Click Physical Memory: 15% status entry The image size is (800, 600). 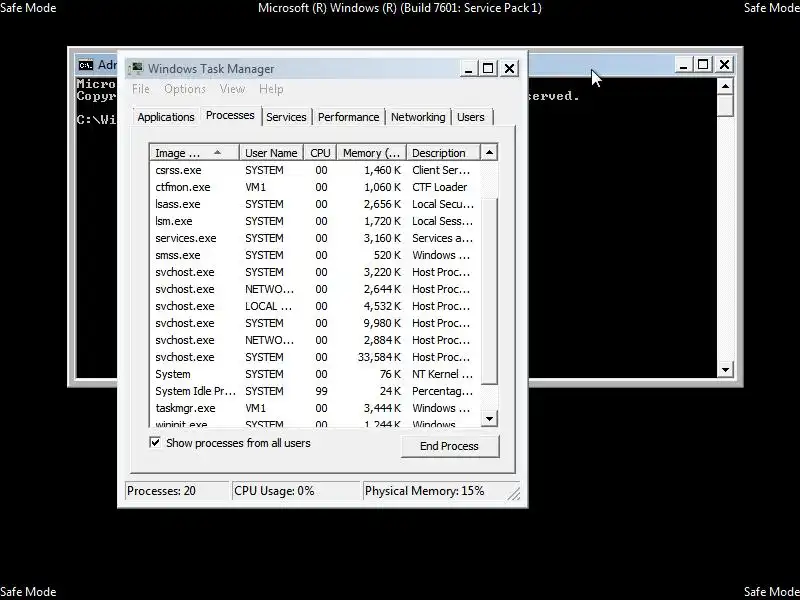434,491
